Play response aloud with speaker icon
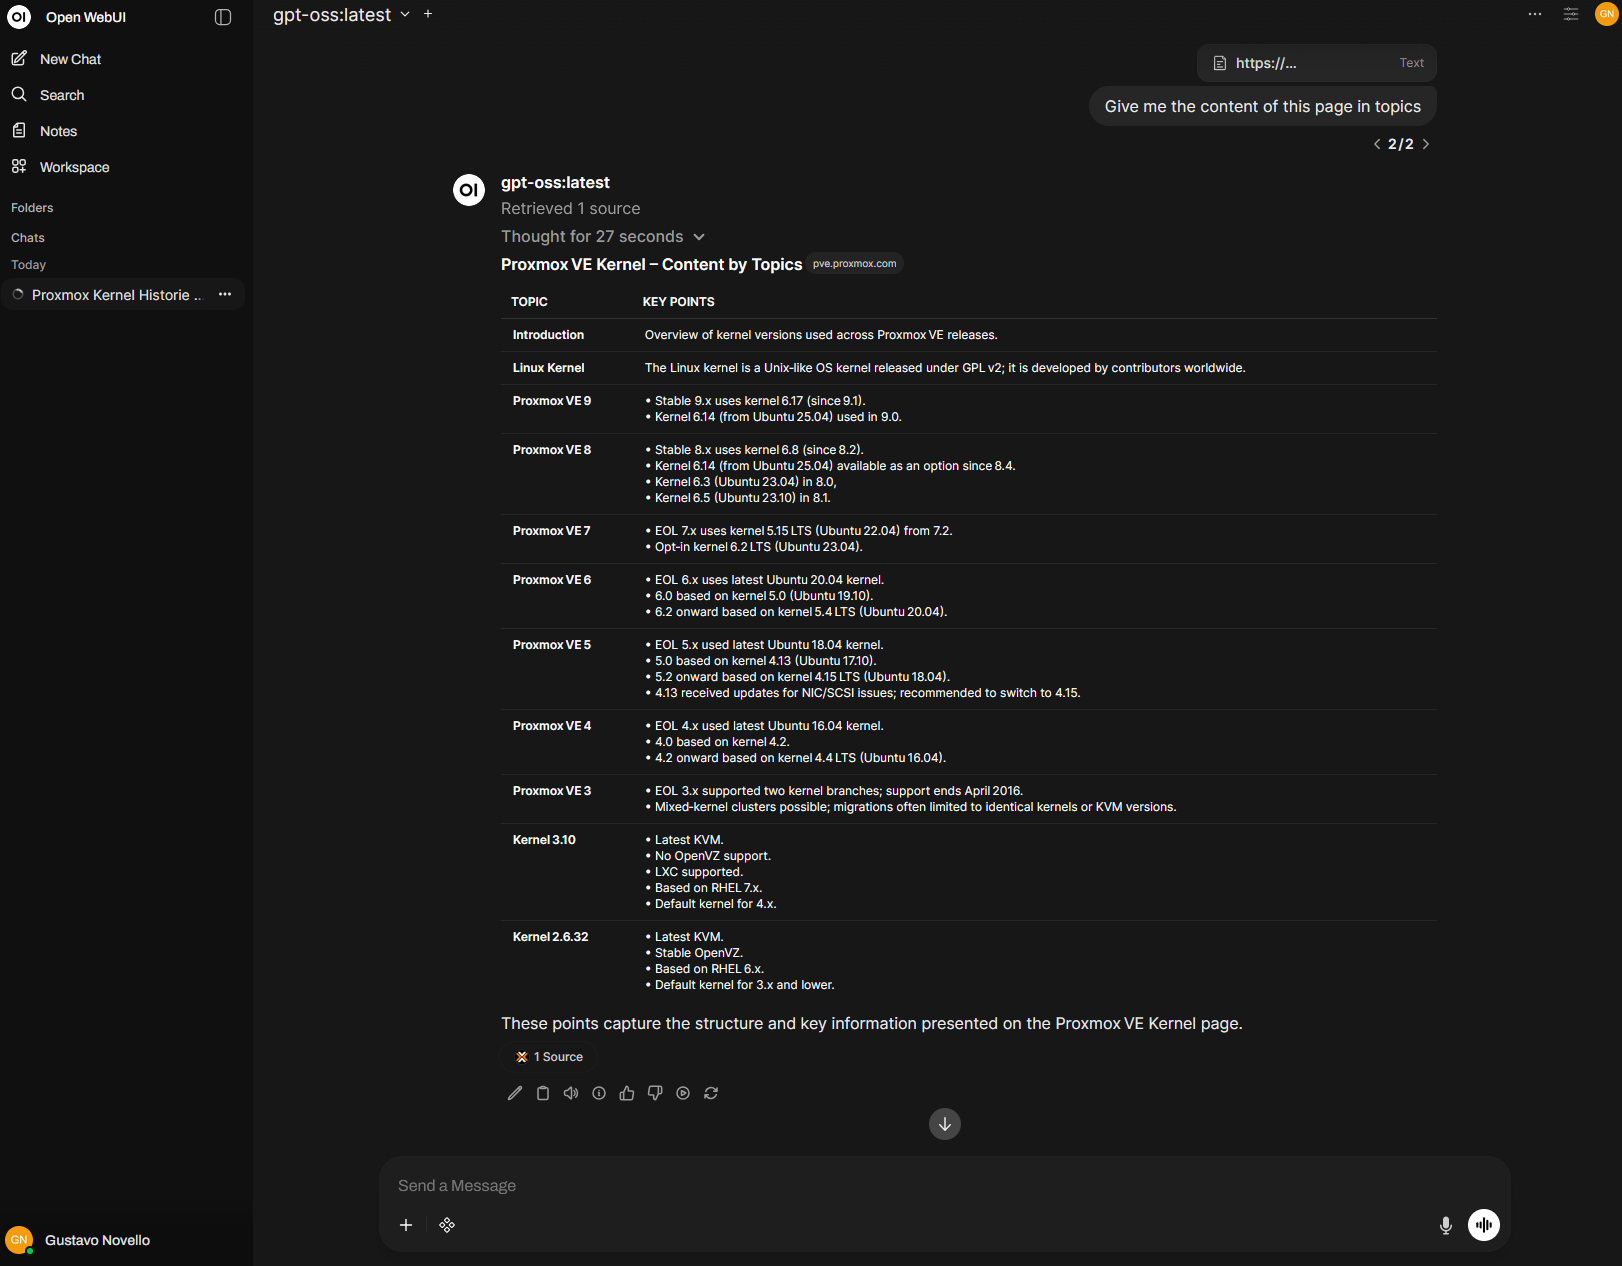This screenshot has width=1622, height=1266. tap(571, 1093)
